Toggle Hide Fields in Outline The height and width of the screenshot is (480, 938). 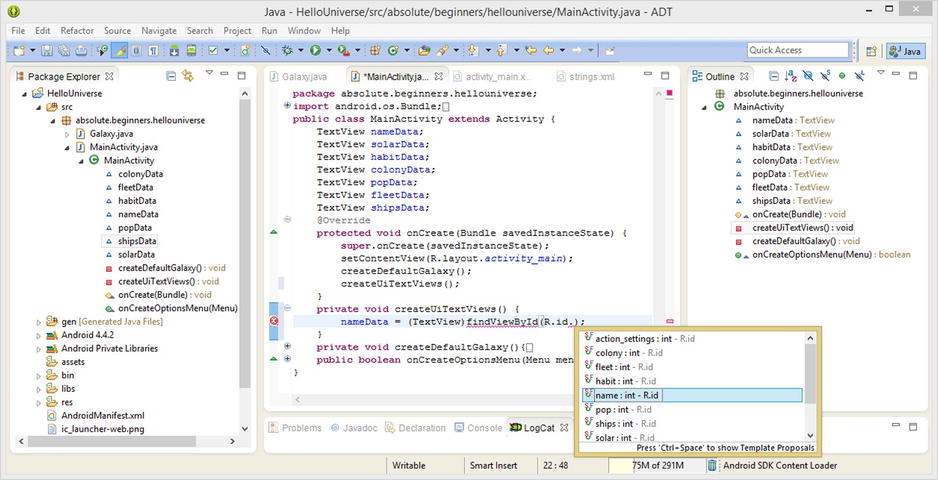pyautogui.click(x=808, y=76)
